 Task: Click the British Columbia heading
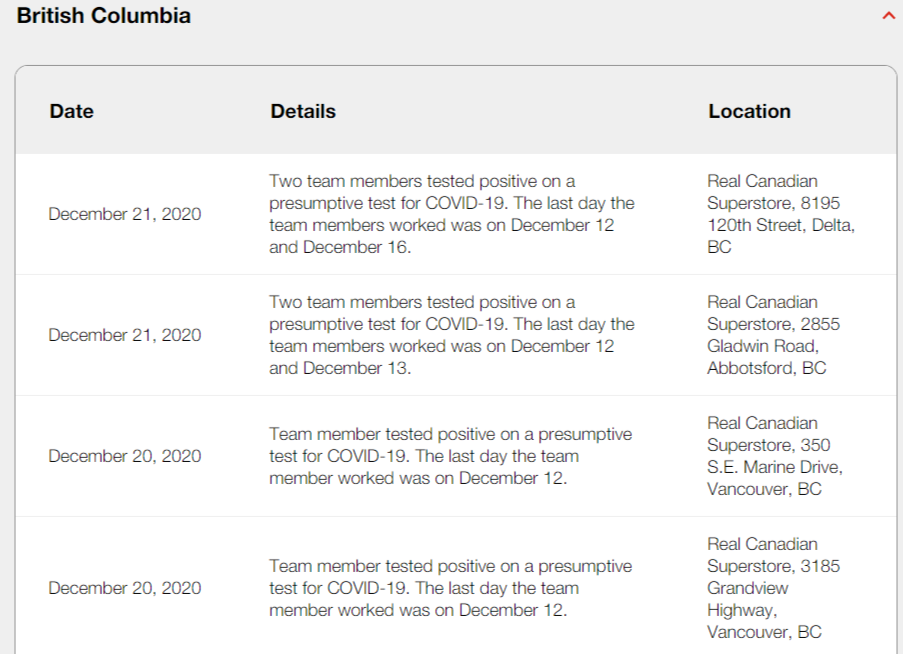click(x=104, y=16)
